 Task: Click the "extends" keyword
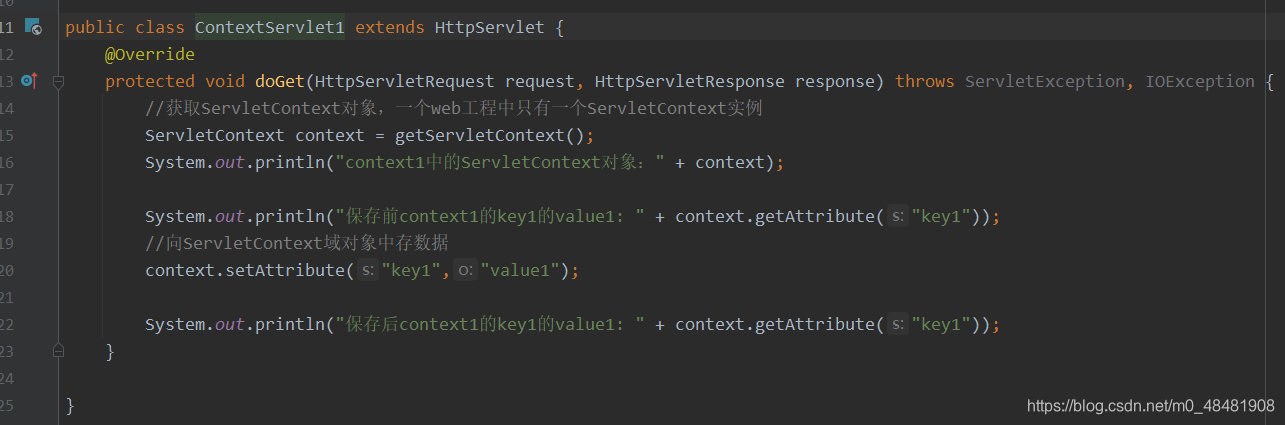[x=390, y=27]
